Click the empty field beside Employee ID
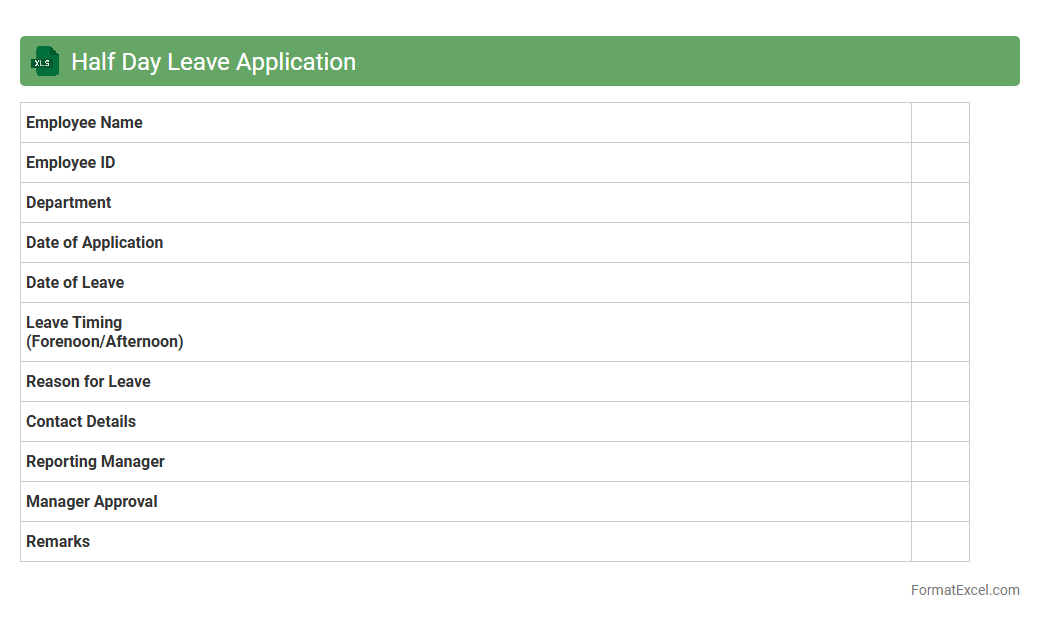Screen dimensions: 1040x619 coord(940,163)
